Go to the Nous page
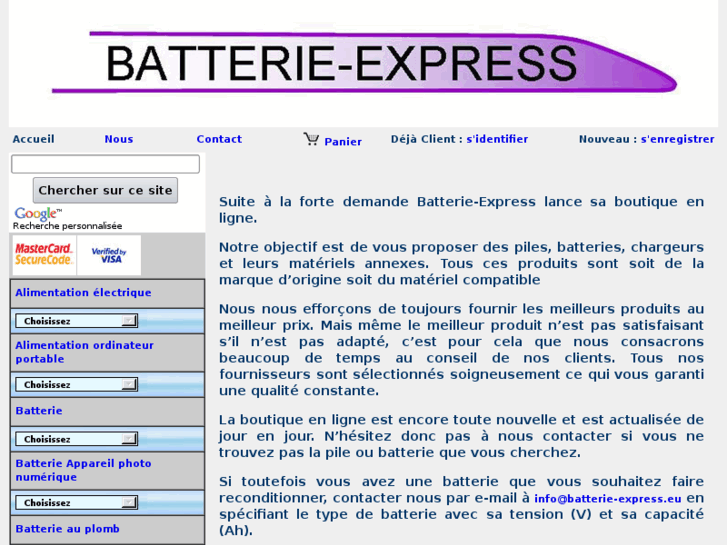The width and height of the screenshot is (727, 545). click(x=119, y=139)
